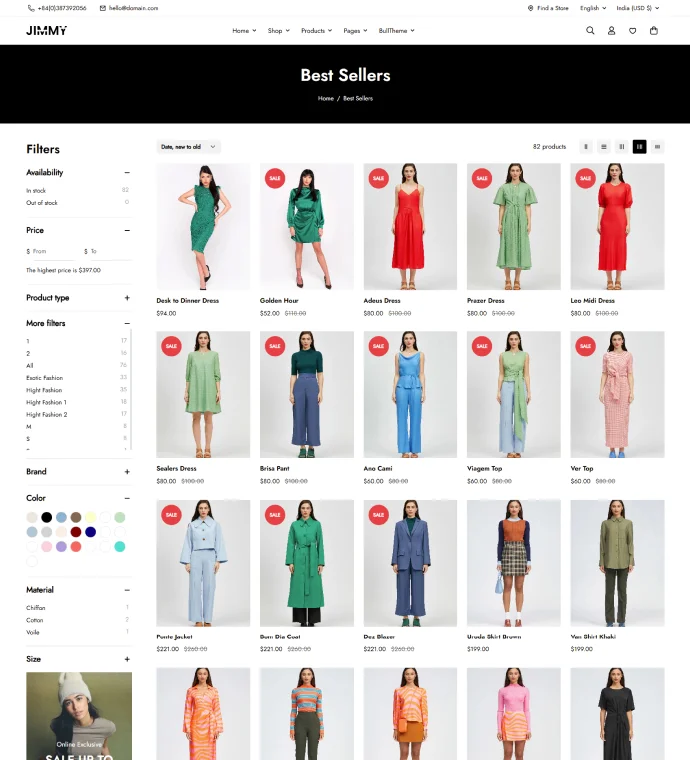
Task: Switch to the two-row list view icon
Action: tap(604, 146)
